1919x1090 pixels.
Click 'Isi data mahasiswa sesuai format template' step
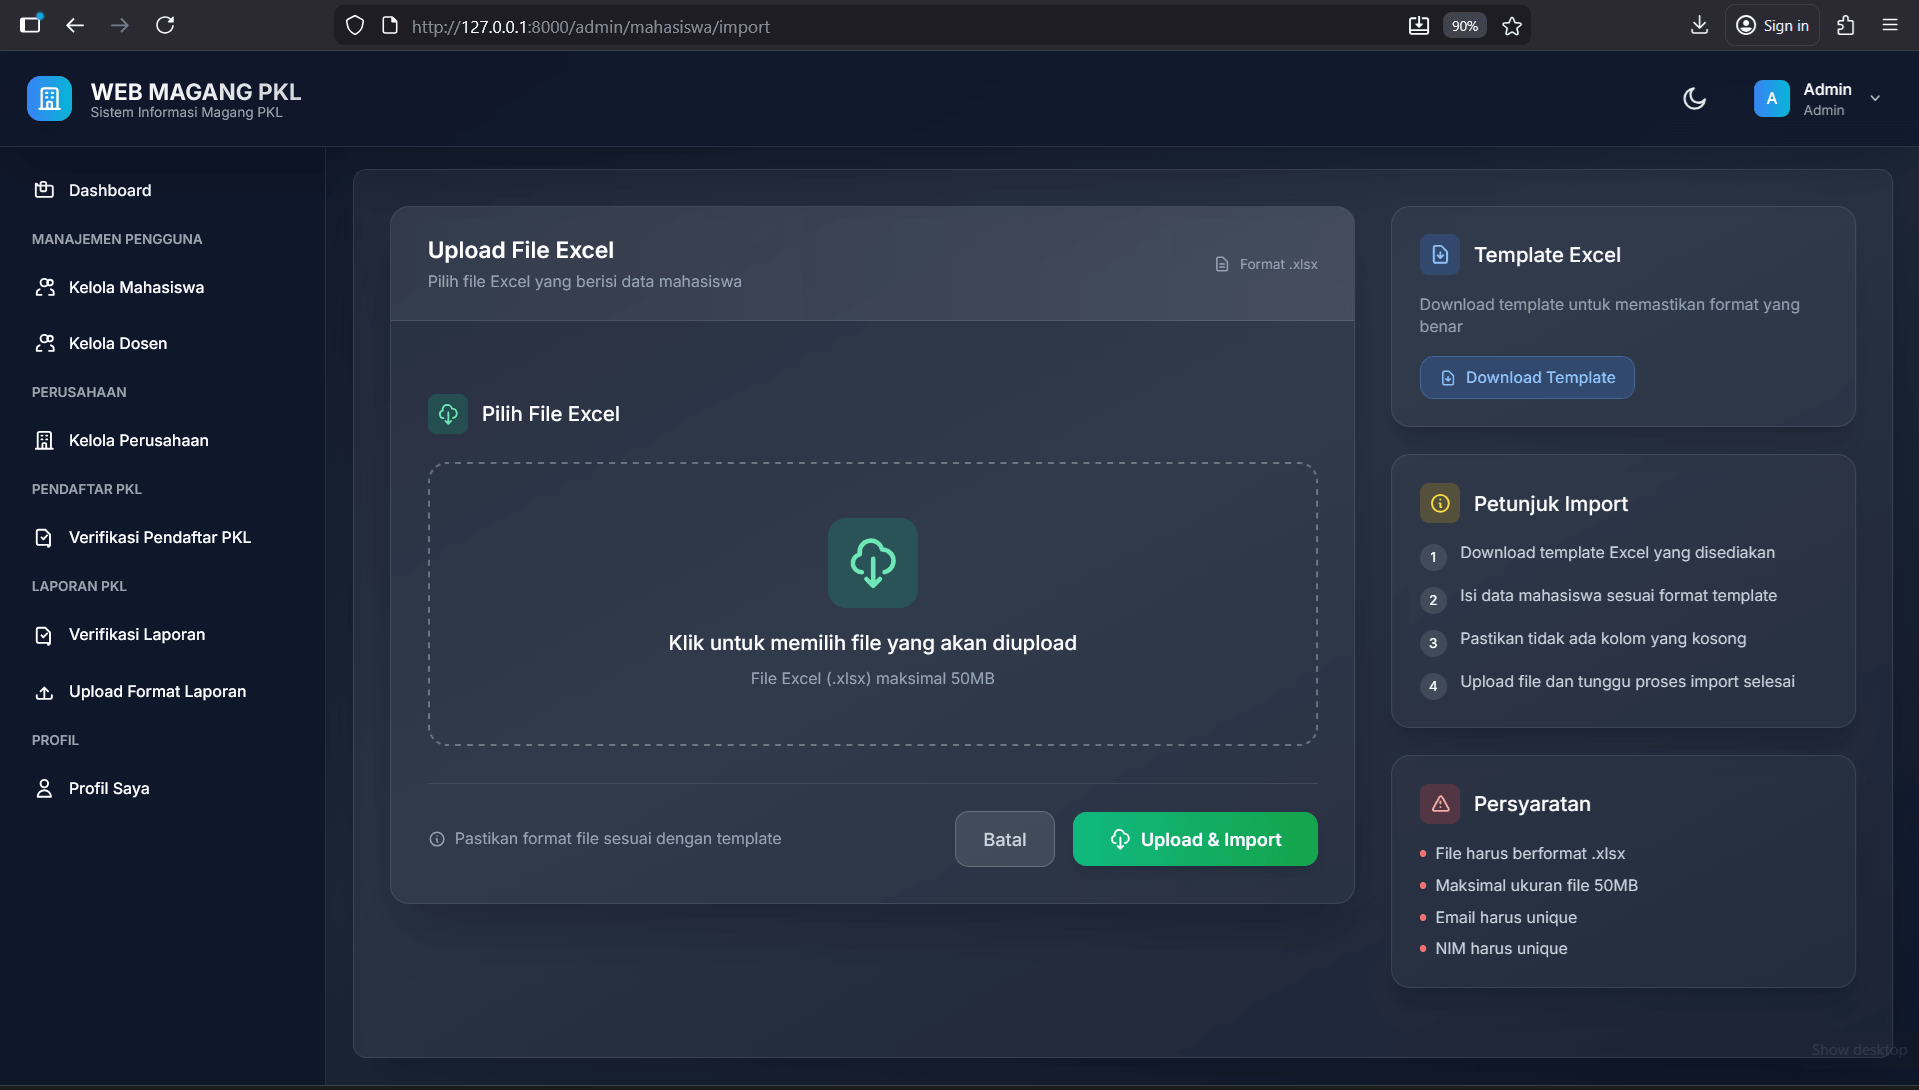(1618, 596)
